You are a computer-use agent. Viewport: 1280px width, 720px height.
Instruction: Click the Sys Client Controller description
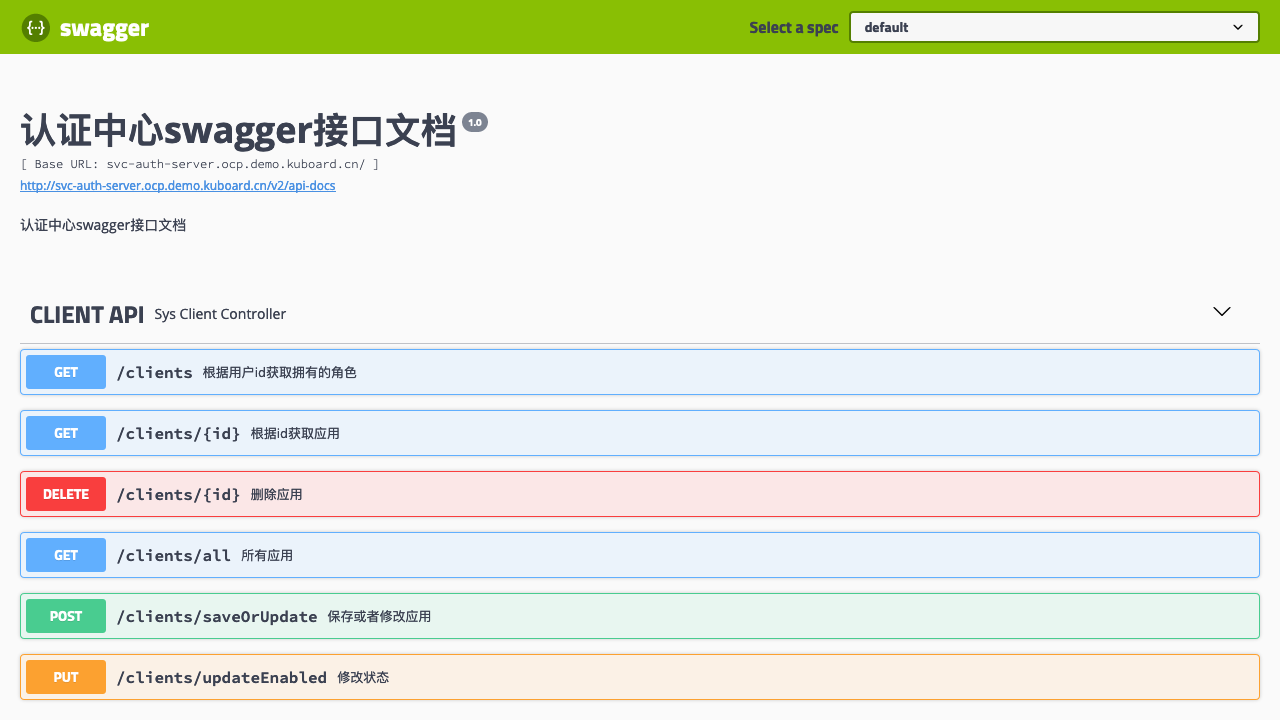tap(220, 314)
